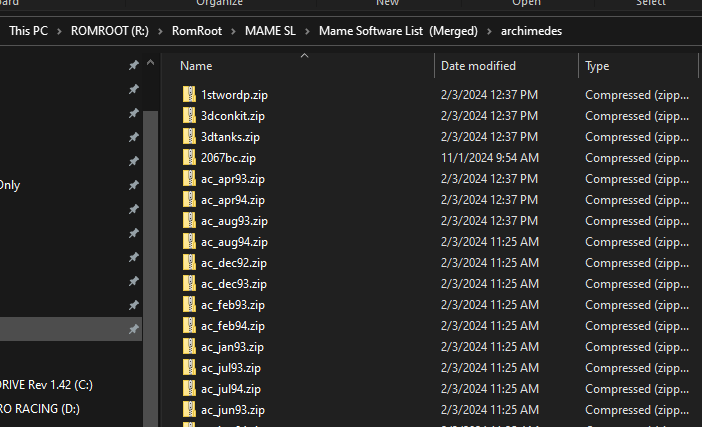Click the 1stwordp.zip file icon

(189, 95)
